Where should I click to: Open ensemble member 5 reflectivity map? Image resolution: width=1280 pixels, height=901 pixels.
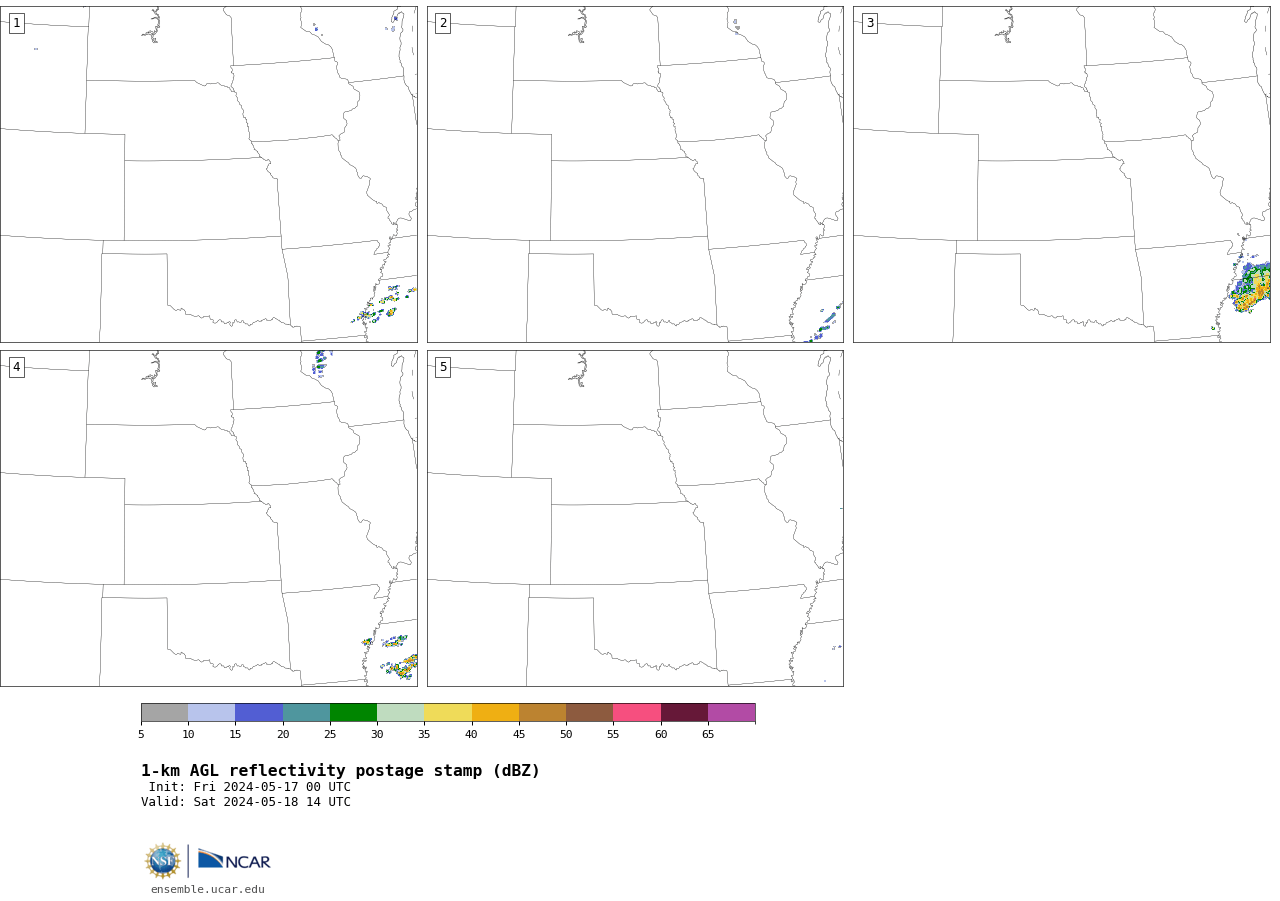click(x=635, y=518)
